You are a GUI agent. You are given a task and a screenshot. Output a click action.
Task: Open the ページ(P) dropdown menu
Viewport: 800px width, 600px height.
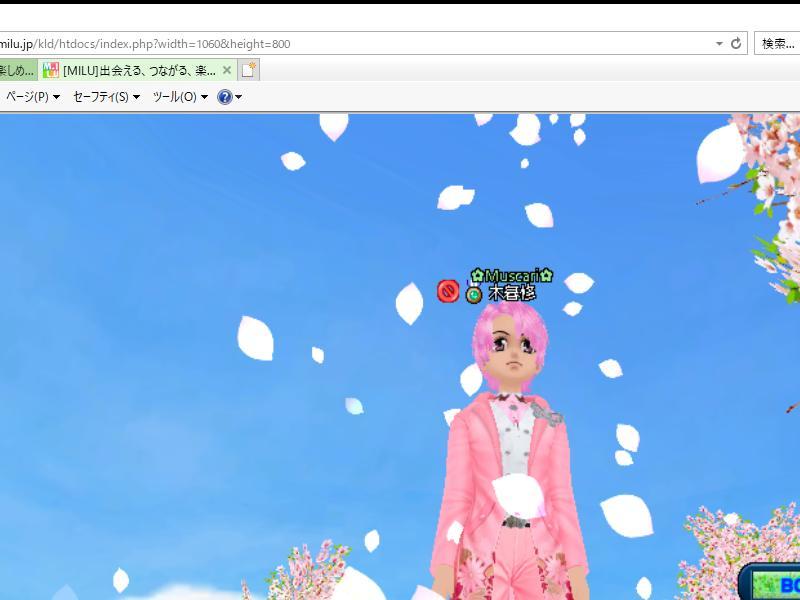[33, 97]
